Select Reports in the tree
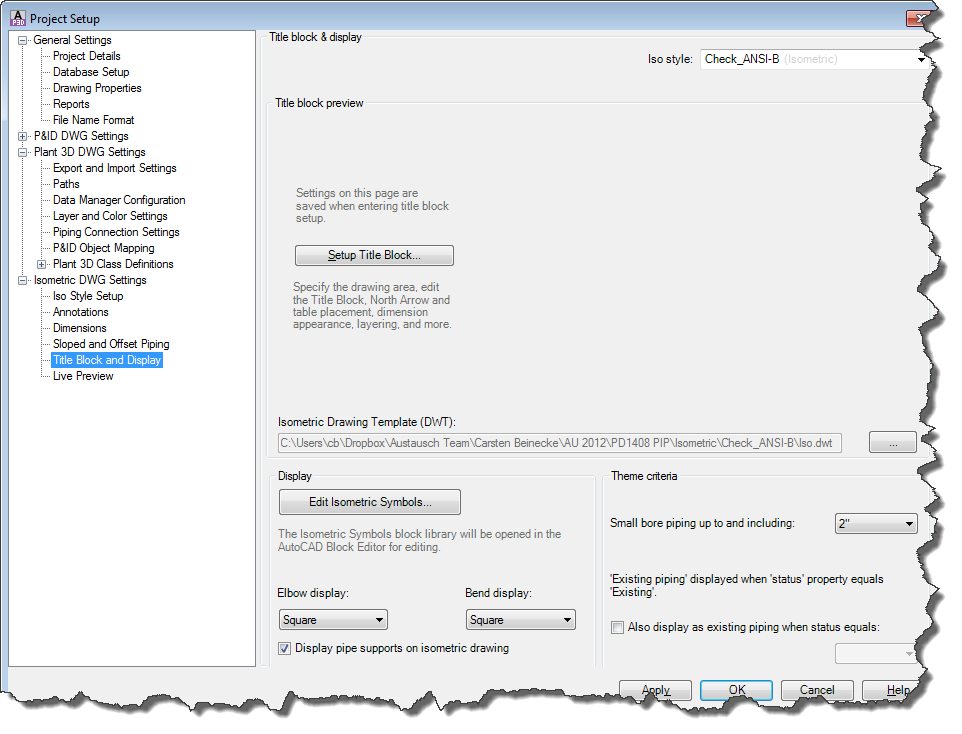This screenshot has width=962, height=734. tap(71, 104)
